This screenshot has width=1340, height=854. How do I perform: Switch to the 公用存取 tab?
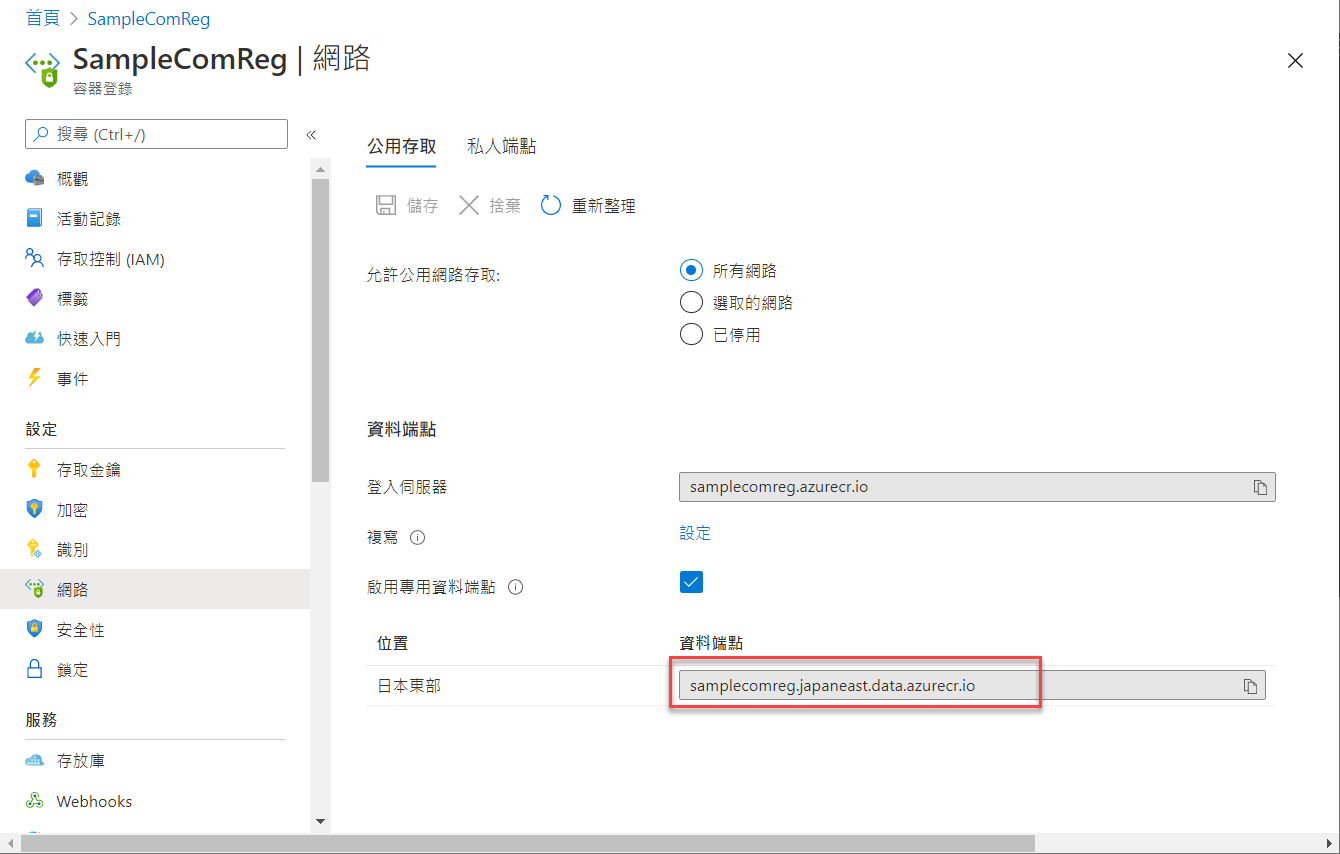(x=401, y=147)
